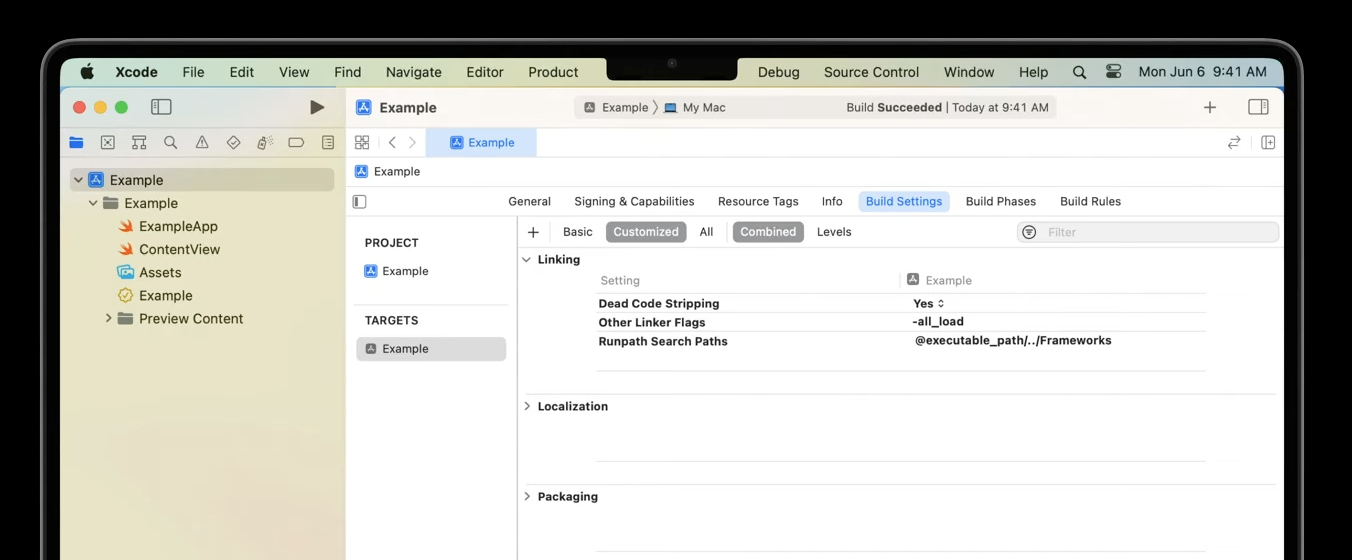Click the -all_load linker flags value
Image resolution: width=1352 pixels, height=560 pixels.
pyautogui.click(x=938, y=322)
